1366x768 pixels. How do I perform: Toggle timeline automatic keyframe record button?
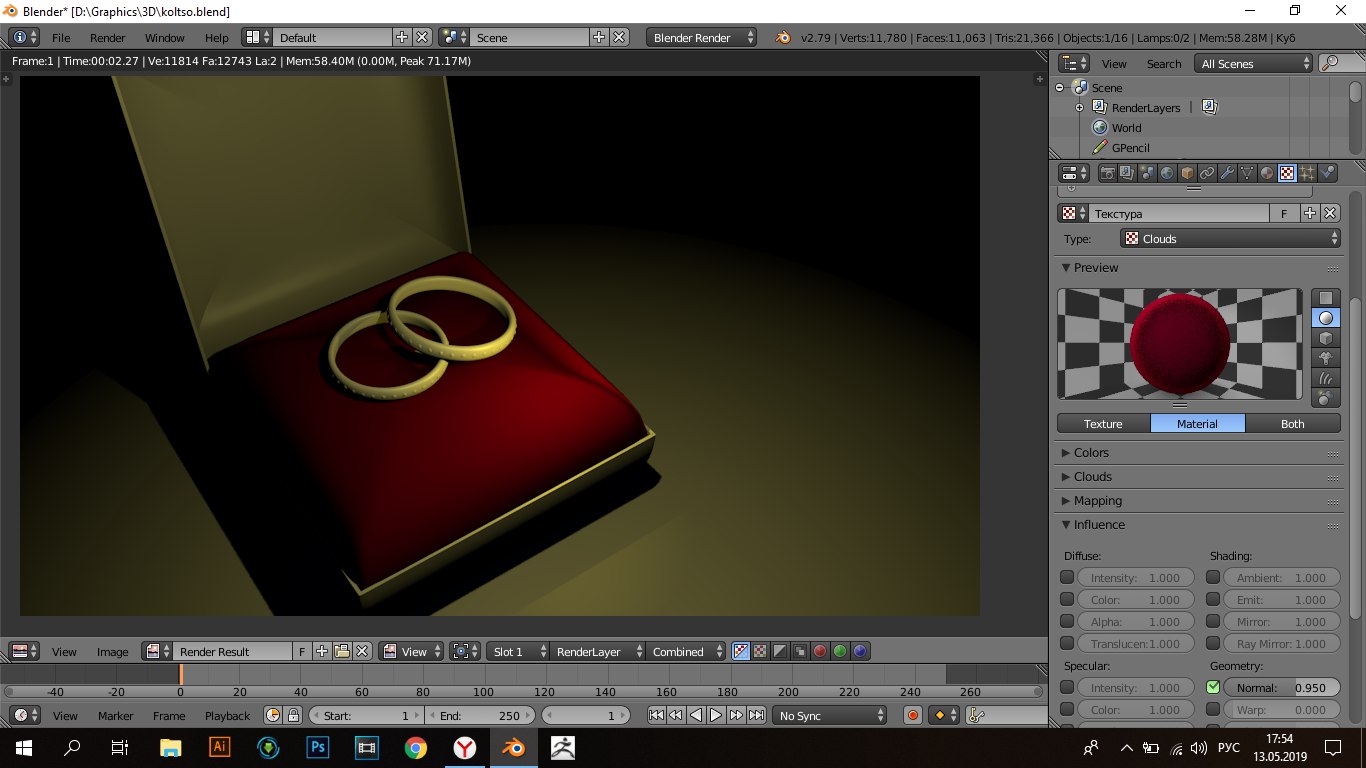(912, 715)
